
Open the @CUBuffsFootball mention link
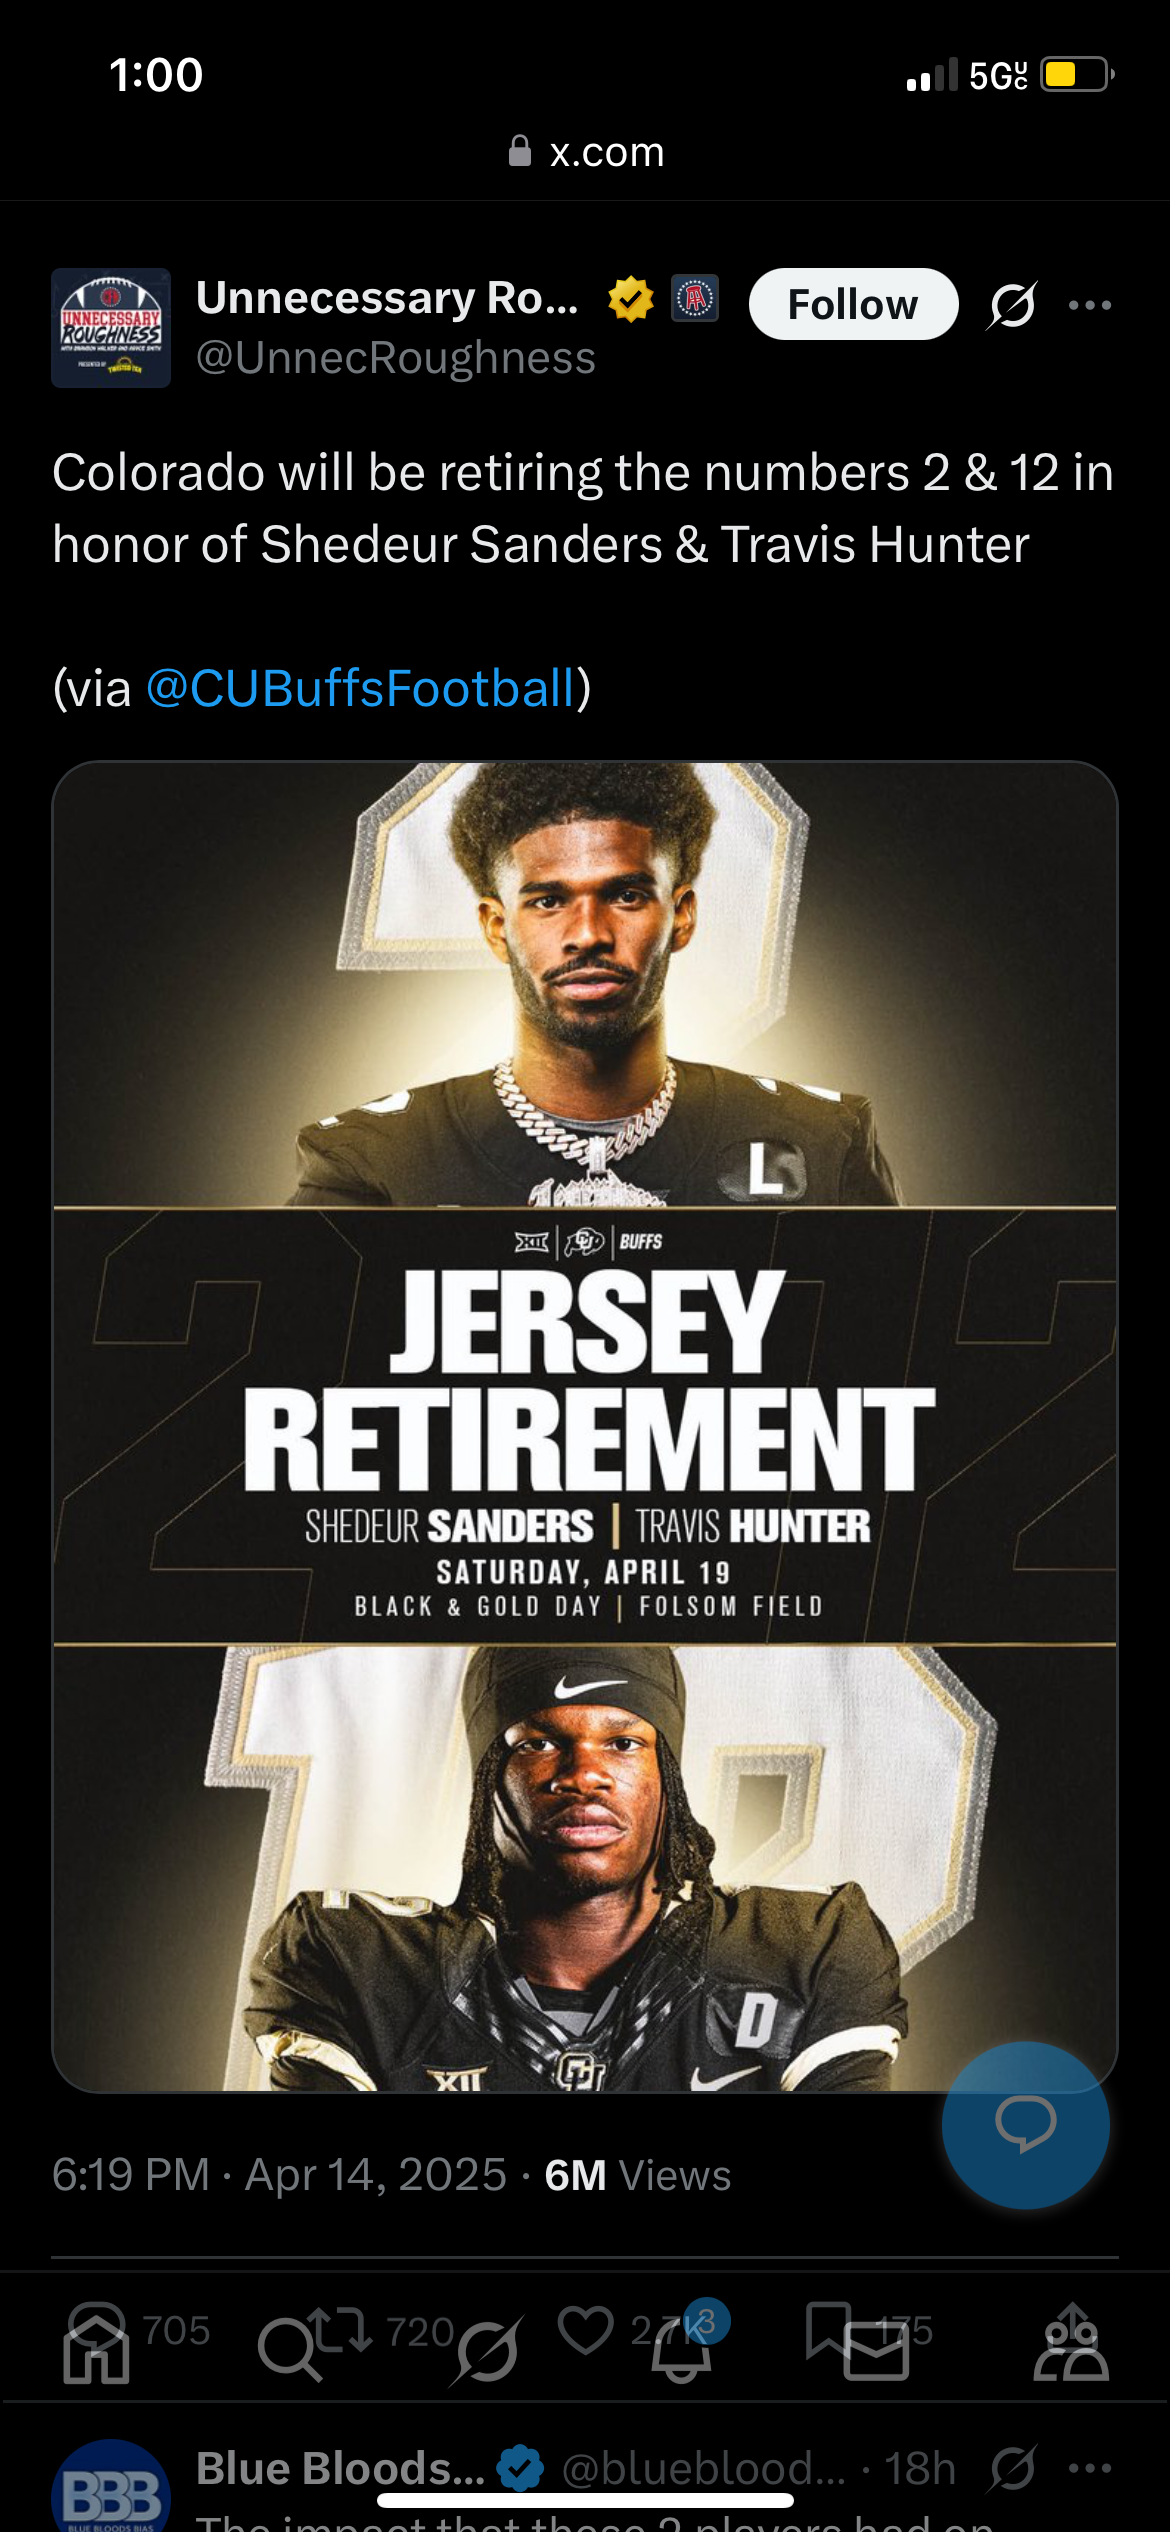pyautogui.click(x=361, y=688)
